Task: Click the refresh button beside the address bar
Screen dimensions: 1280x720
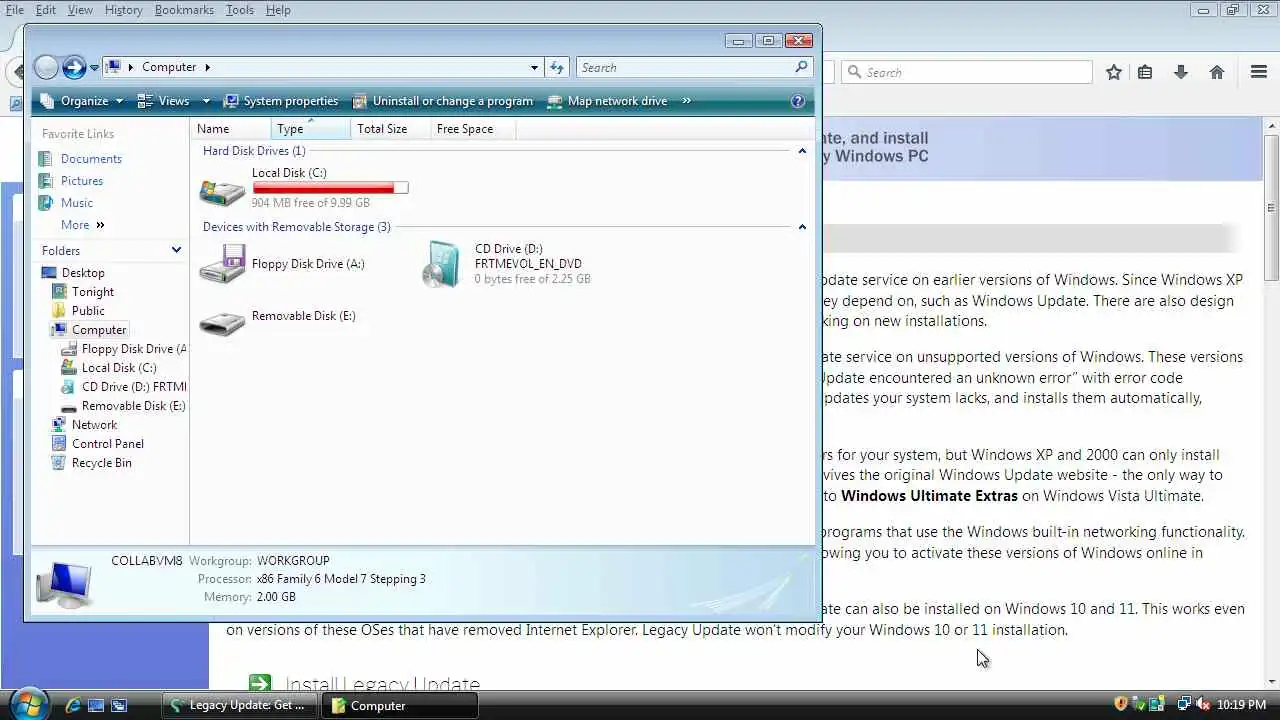Action: click(558, 67)
